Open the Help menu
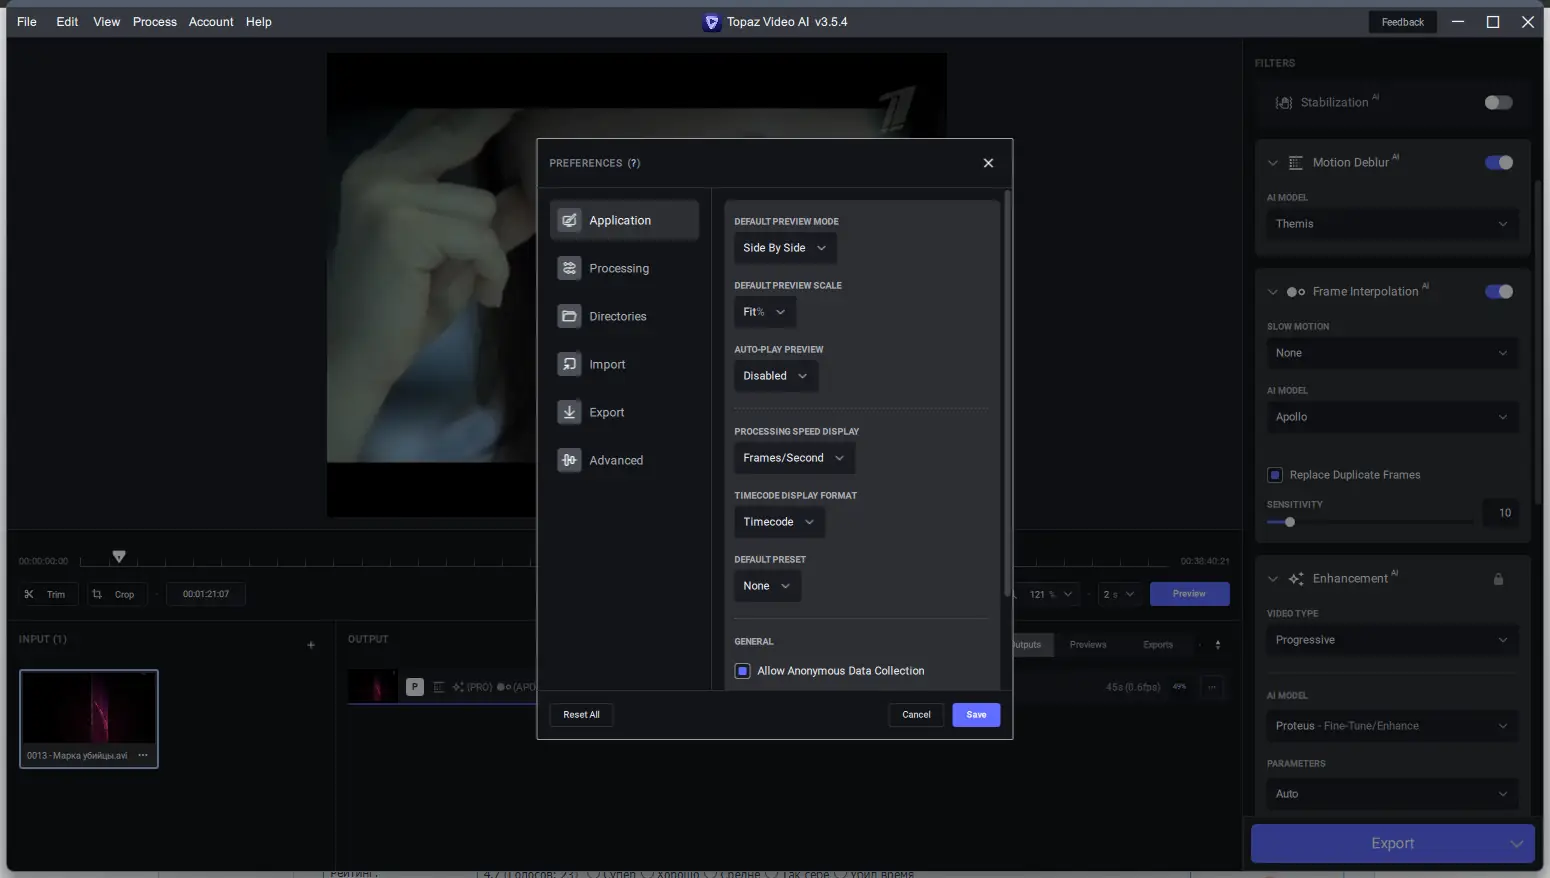The image size is (1550, 878). pyautogui.click(x=259, y=21)
